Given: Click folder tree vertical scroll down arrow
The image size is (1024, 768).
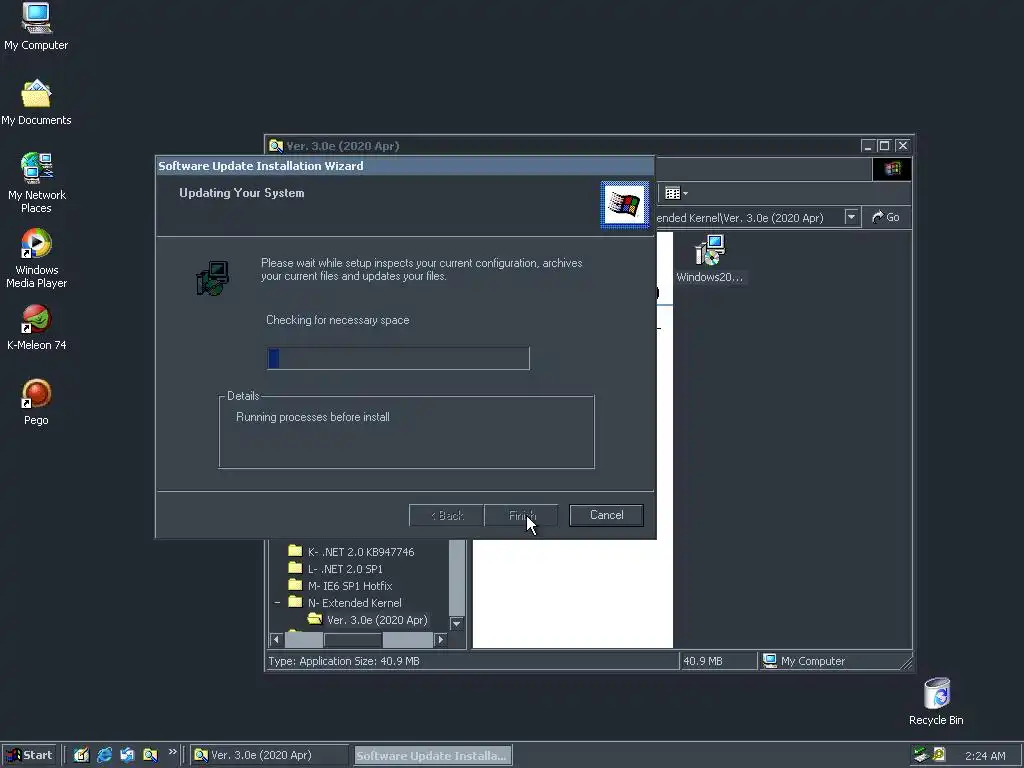Looking at the screenshot, I should [457, 623].
